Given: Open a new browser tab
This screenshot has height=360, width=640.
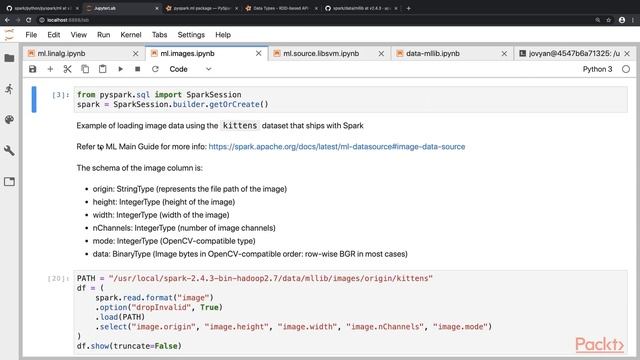Looking at the screenshot, I should click(x=408, y=8).
